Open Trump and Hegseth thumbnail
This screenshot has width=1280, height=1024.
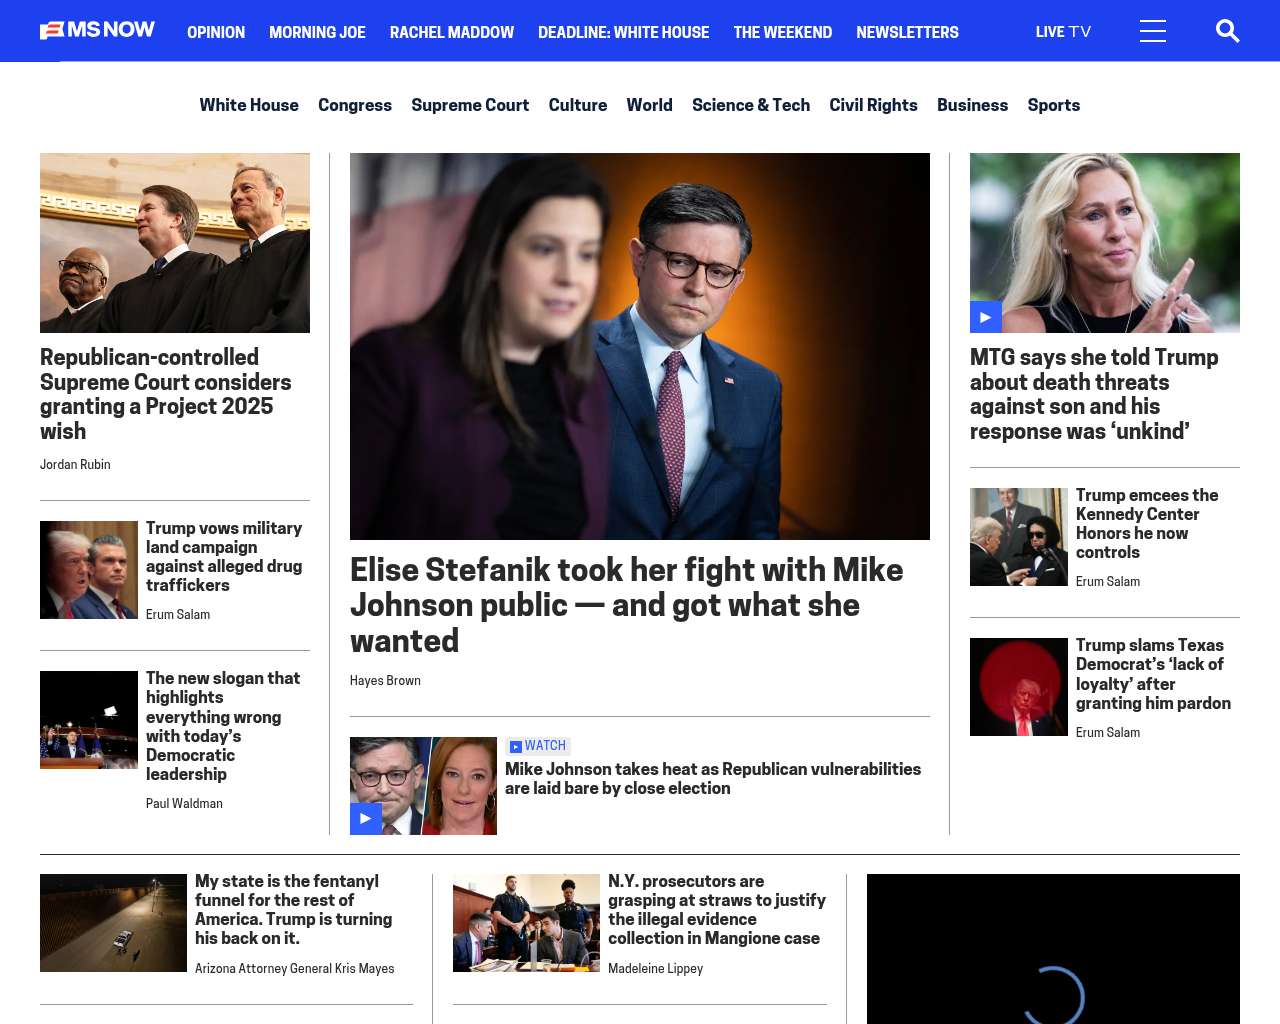[89, 570]
